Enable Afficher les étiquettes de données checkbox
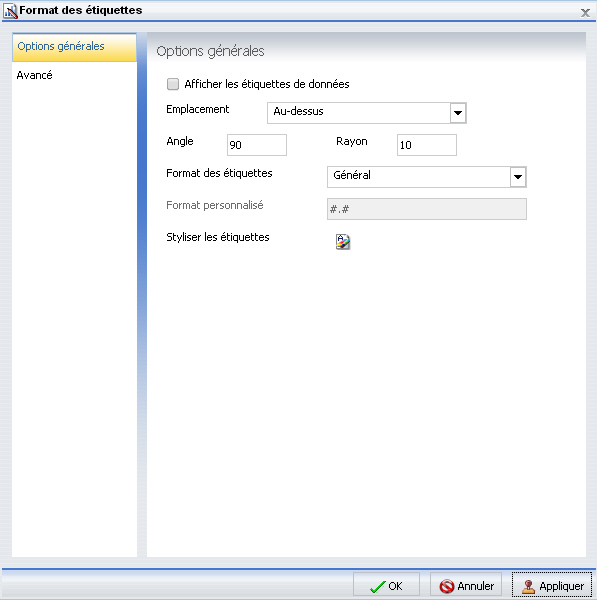The image size is (597, 600). [173, 84]
